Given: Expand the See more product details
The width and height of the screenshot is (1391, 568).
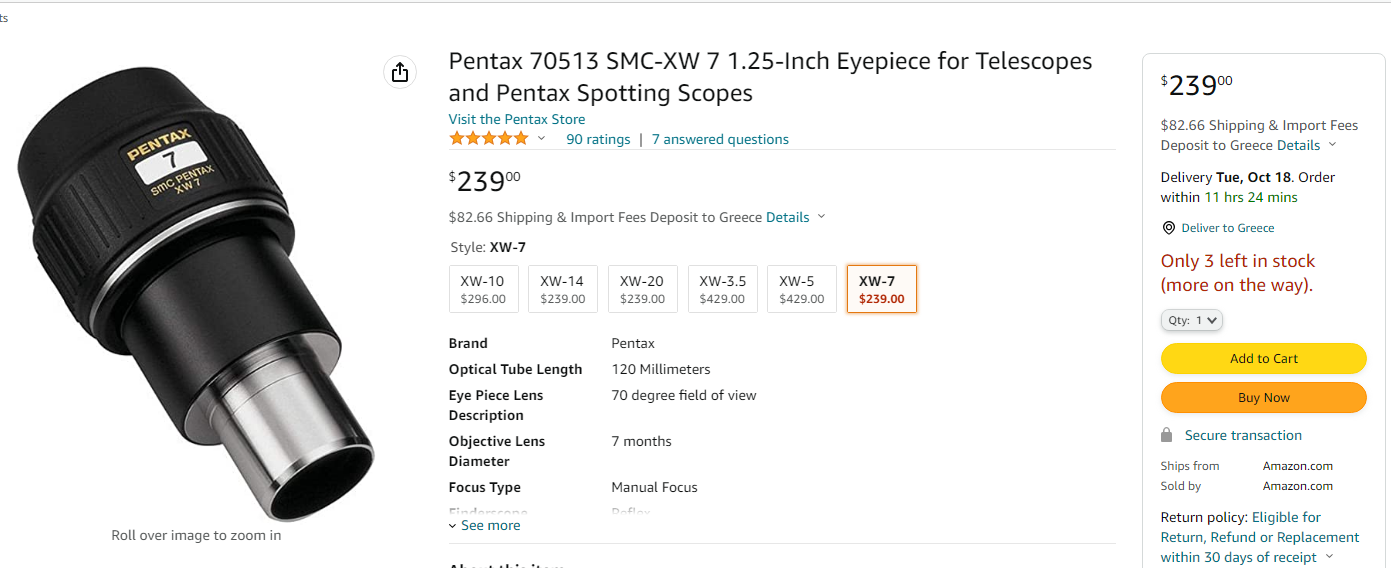Looking at the screenshot, I should 484,525.
